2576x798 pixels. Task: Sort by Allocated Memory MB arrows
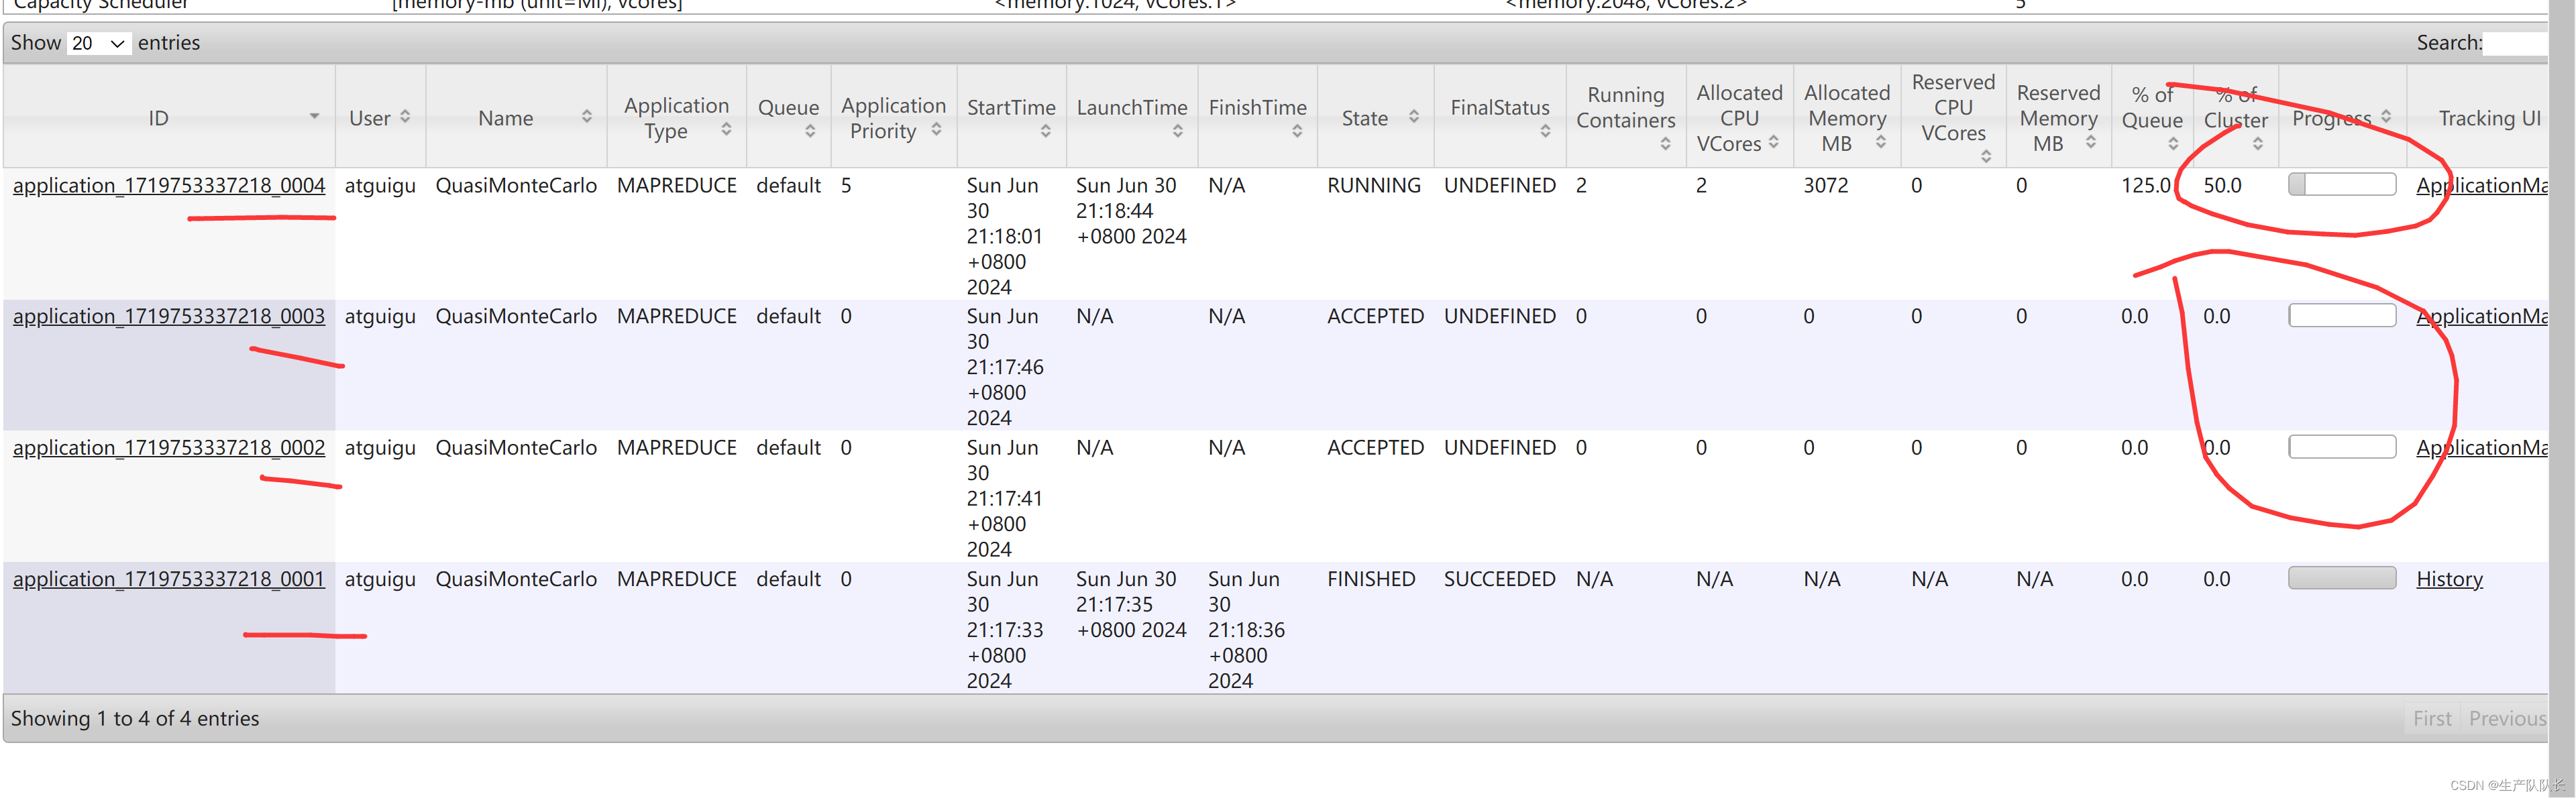[1881, 143]
